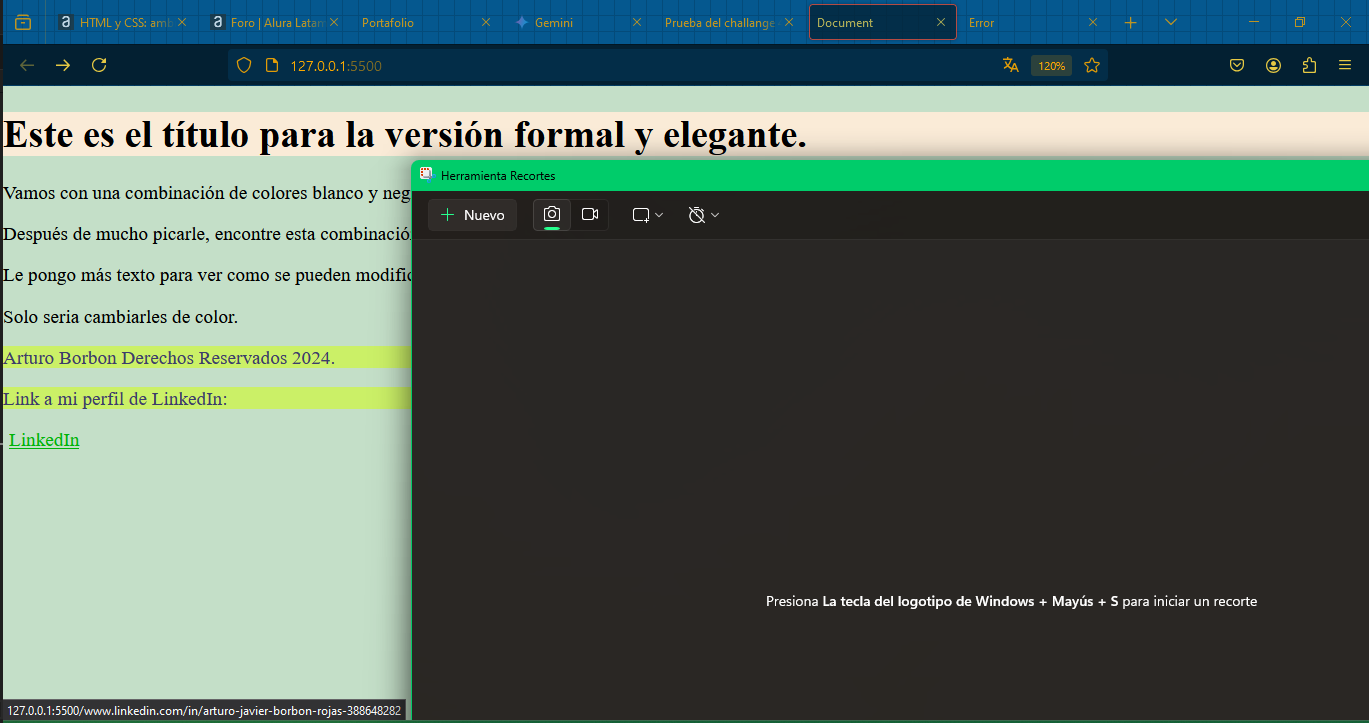Minimize the Firefox window
The image size is (1369, 723).
[x=1254, y=22]
